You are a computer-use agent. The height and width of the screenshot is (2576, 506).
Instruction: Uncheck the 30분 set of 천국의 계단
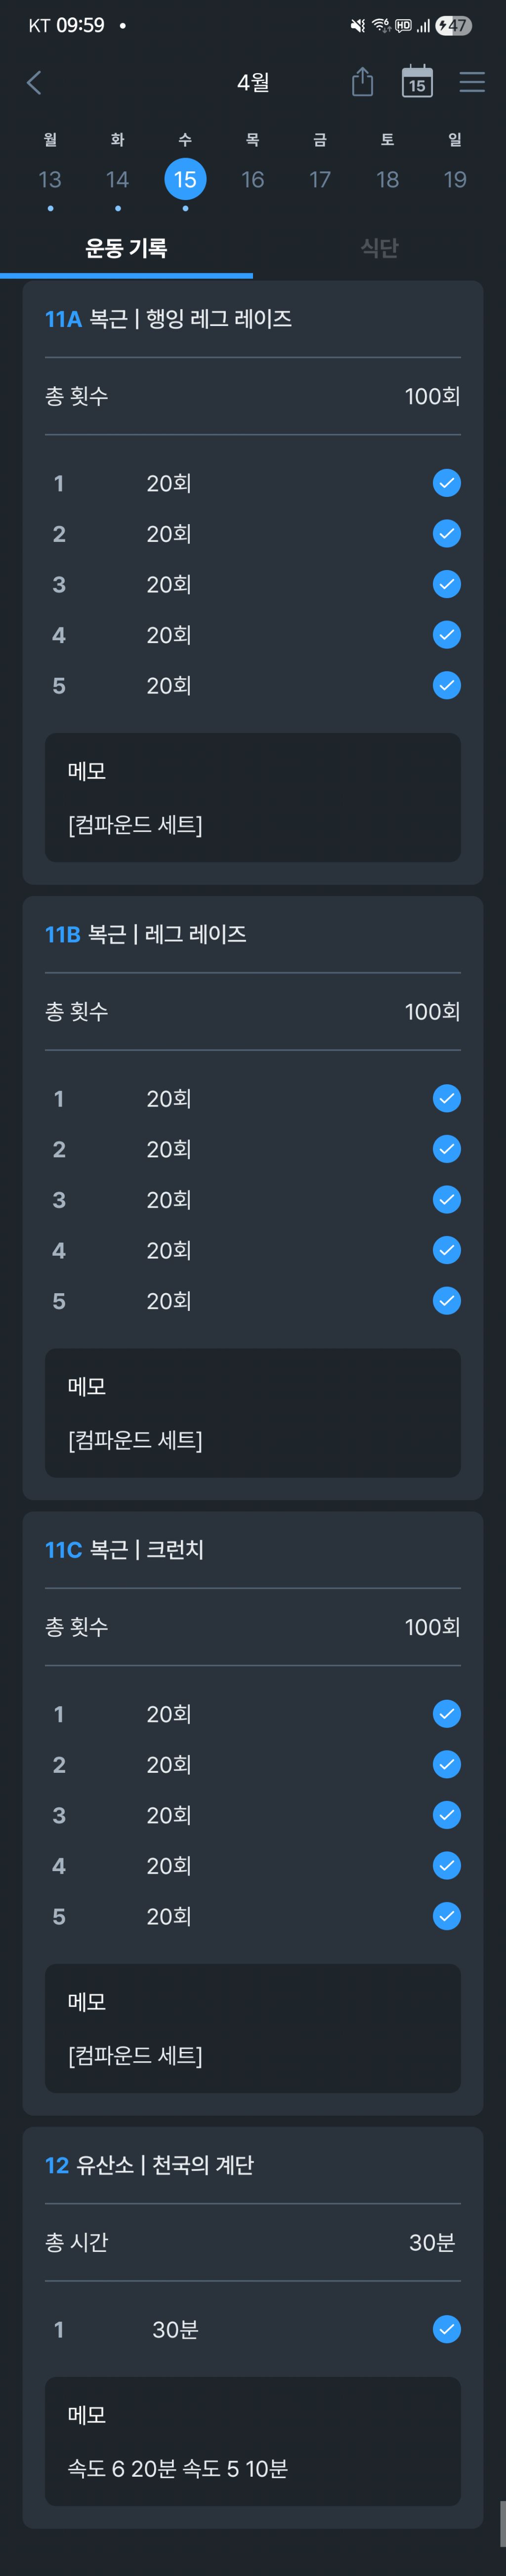[x=446, y=2329]
